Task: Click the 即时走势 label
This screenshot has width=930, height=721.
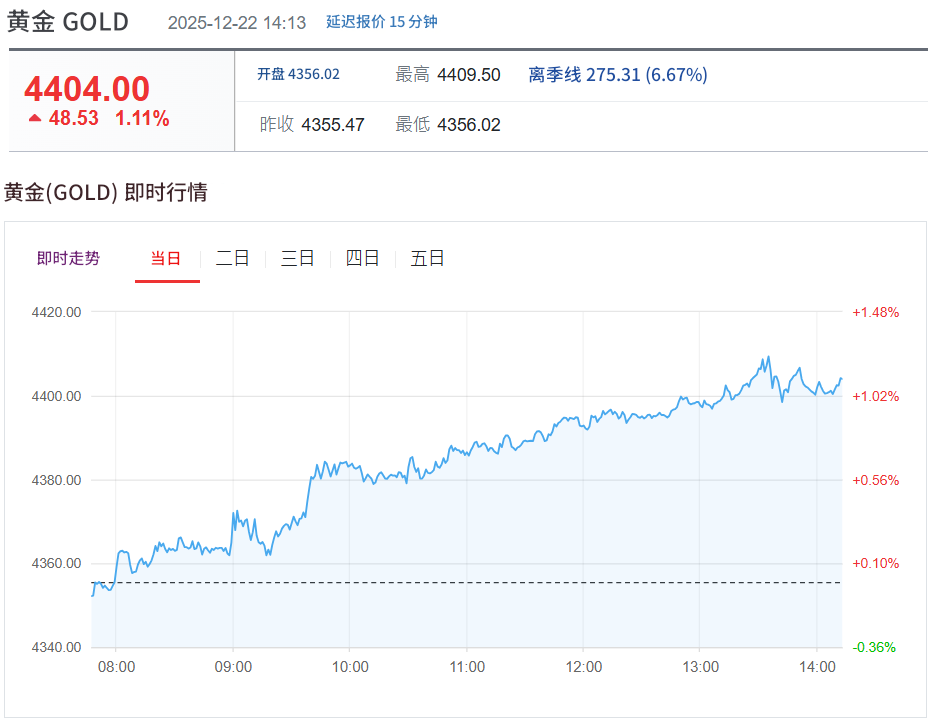Action: click(68, 258)
